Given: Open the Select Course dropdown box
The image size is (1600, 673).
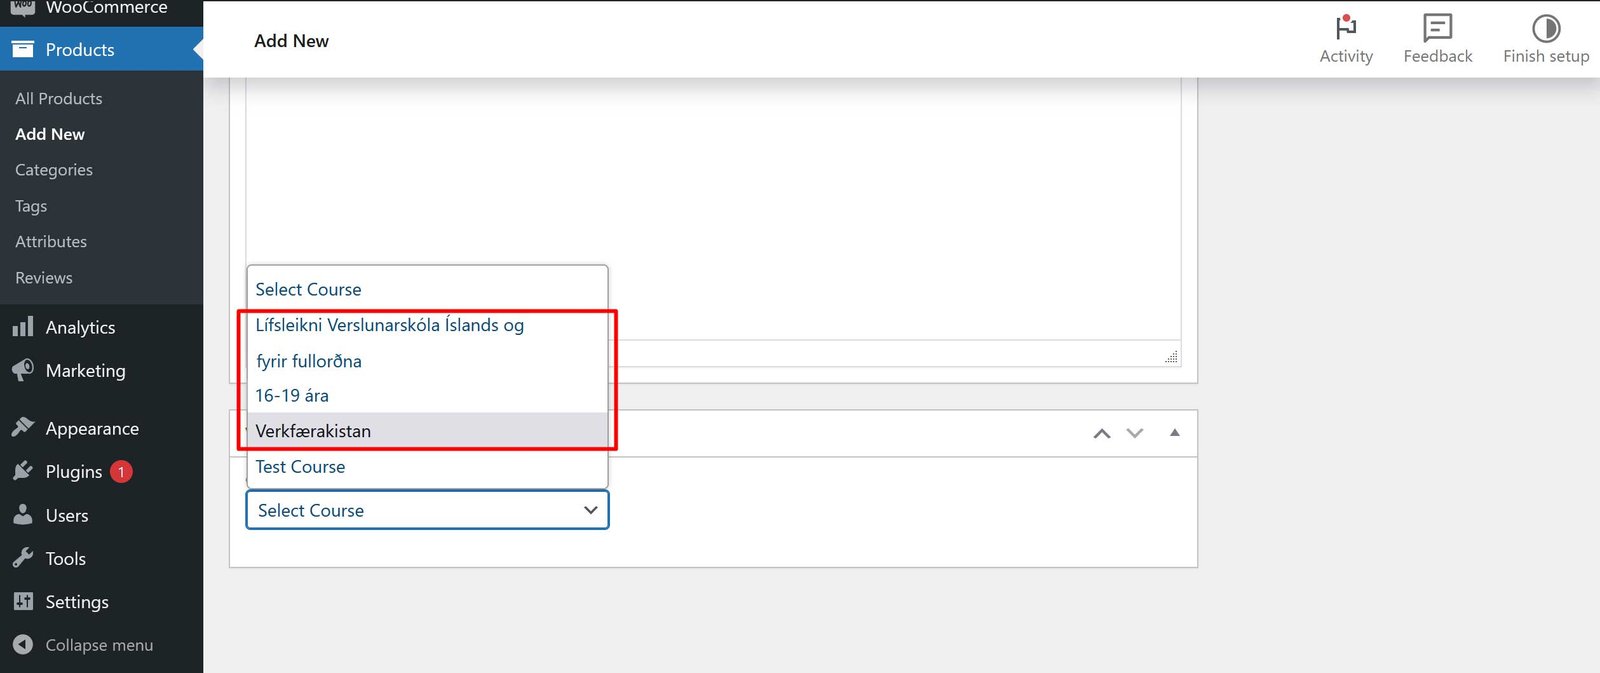Looking at the screenshot, I should click(427, 510).
